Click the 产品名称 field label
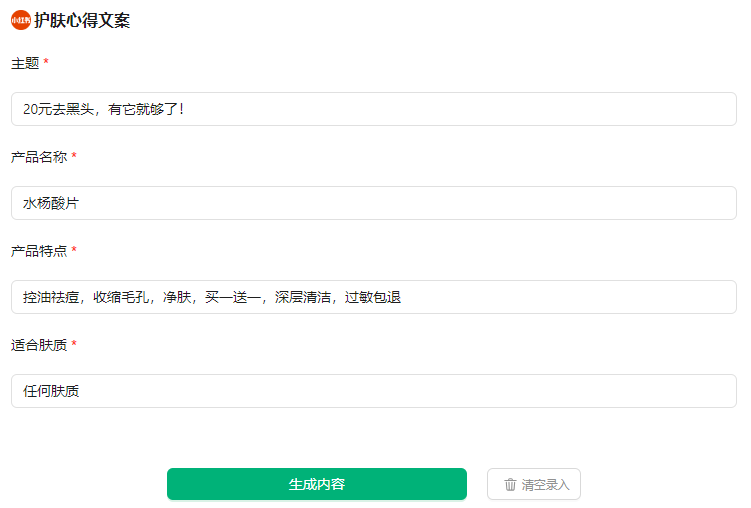This screenshot has width=751, height=508. [x=39, y=157]
